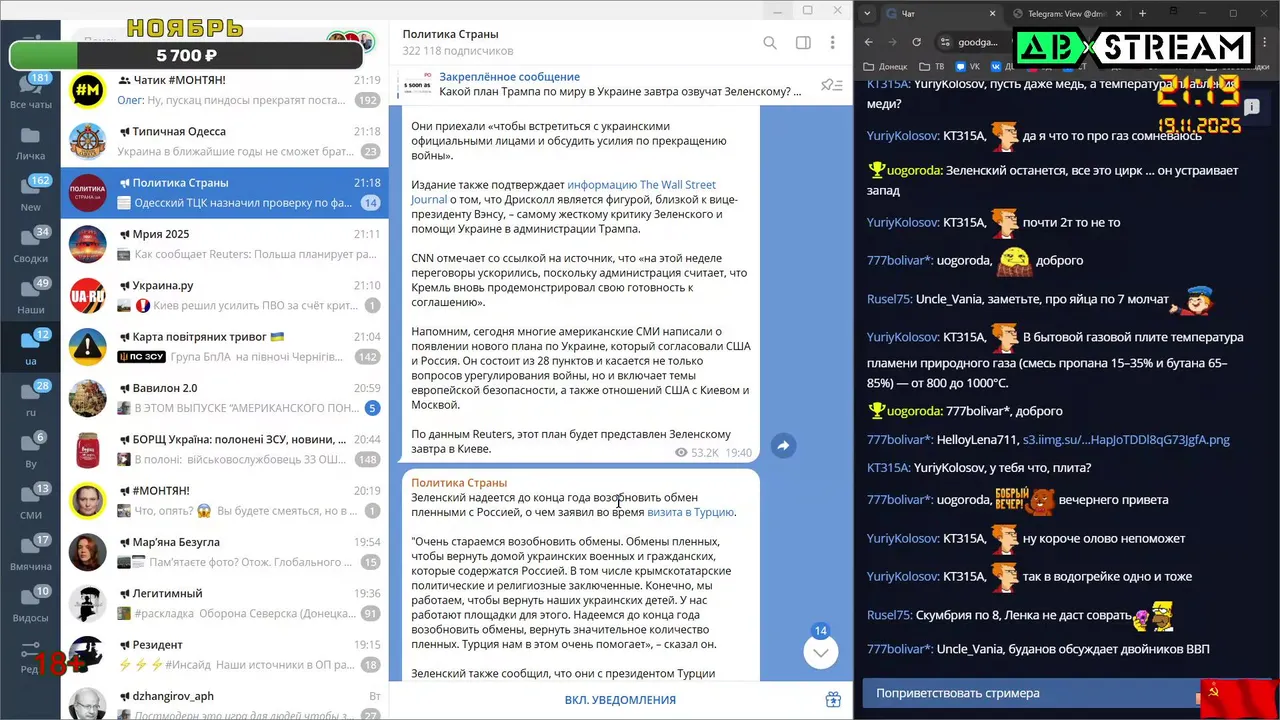Viewport: 1280px width, 720px height.
Task: Open Chrome three-dot menu
Action: (x=1264, y=42)
